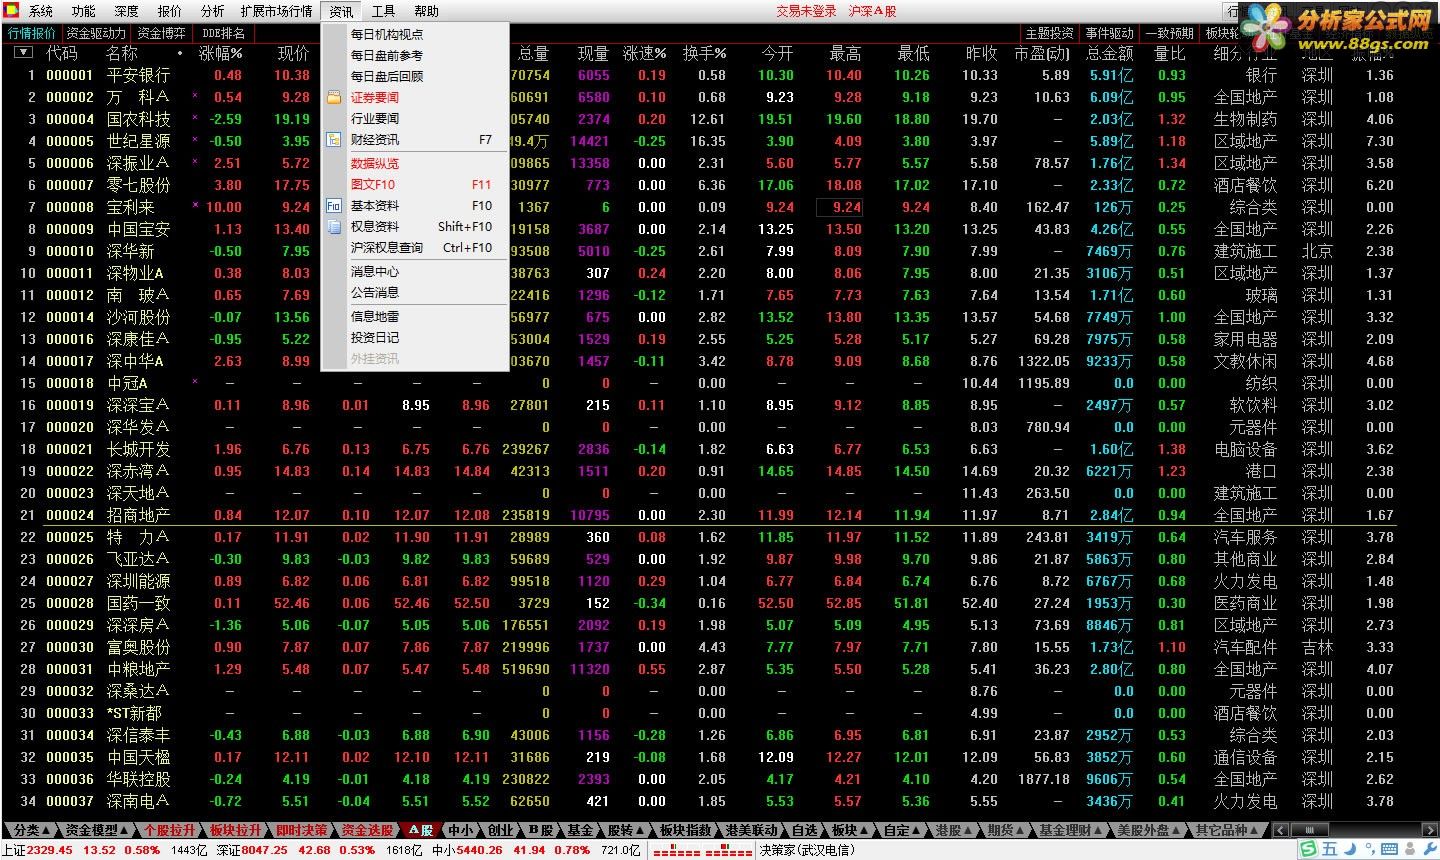Expand the 期货 bottom tab menu
Screen dimensions: 1440x860
click(1004, 830)
